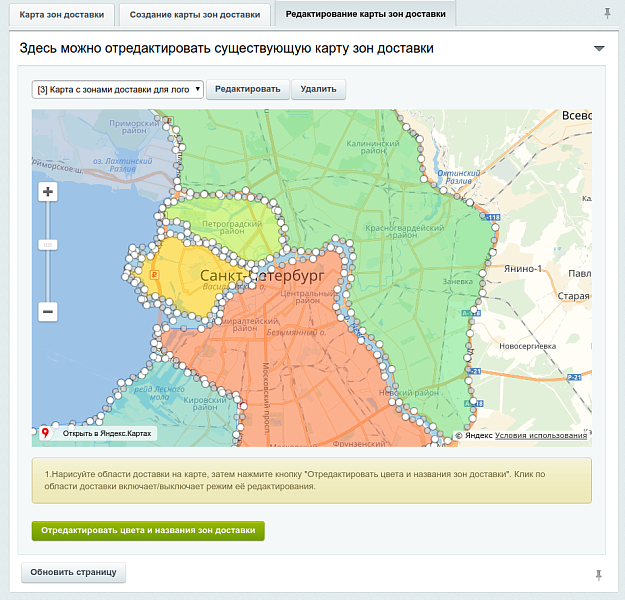Zoom in the map with plus button
Screen dimensions: 625x600
pos(47,192)
